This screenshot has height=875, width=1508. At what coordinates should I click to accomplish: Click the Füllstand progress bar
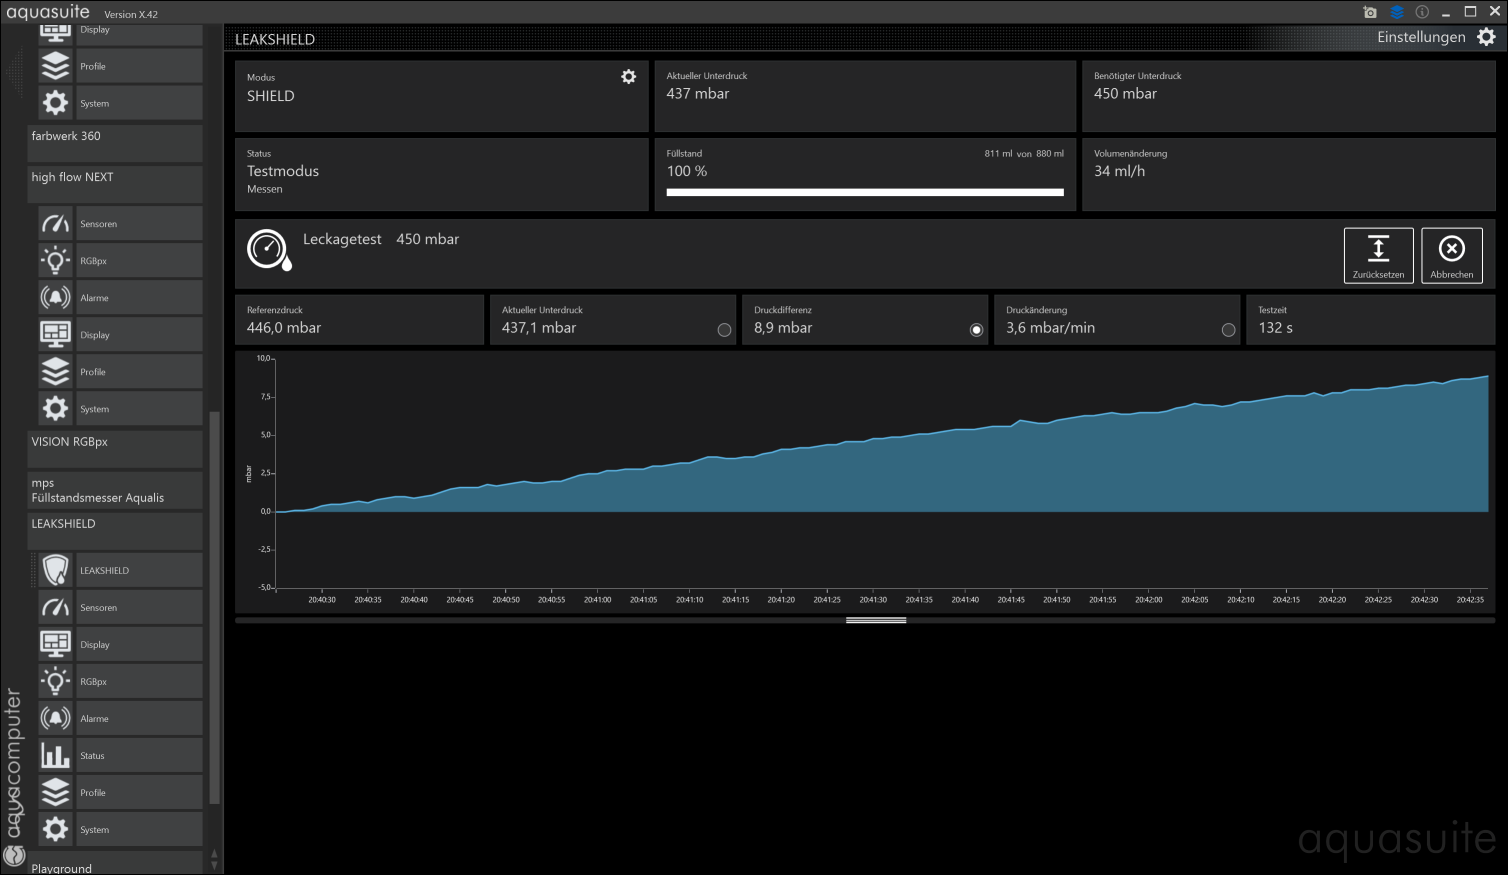click(865, 192)
